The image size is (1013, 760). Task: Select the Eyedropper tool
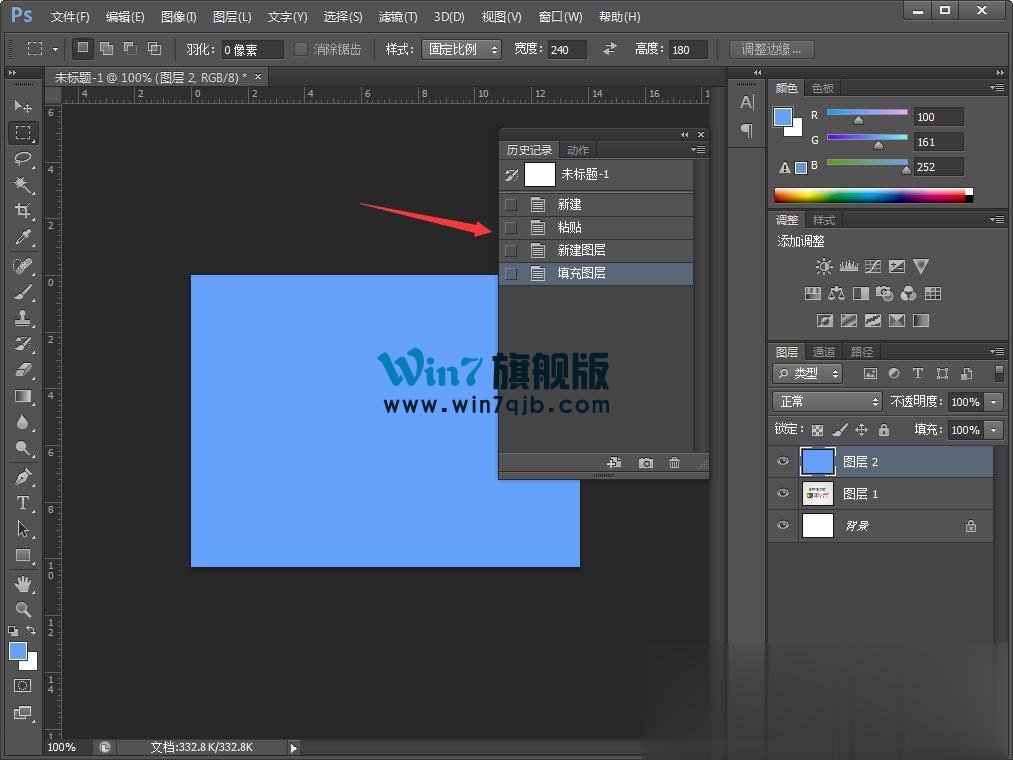tap(23, 237)
